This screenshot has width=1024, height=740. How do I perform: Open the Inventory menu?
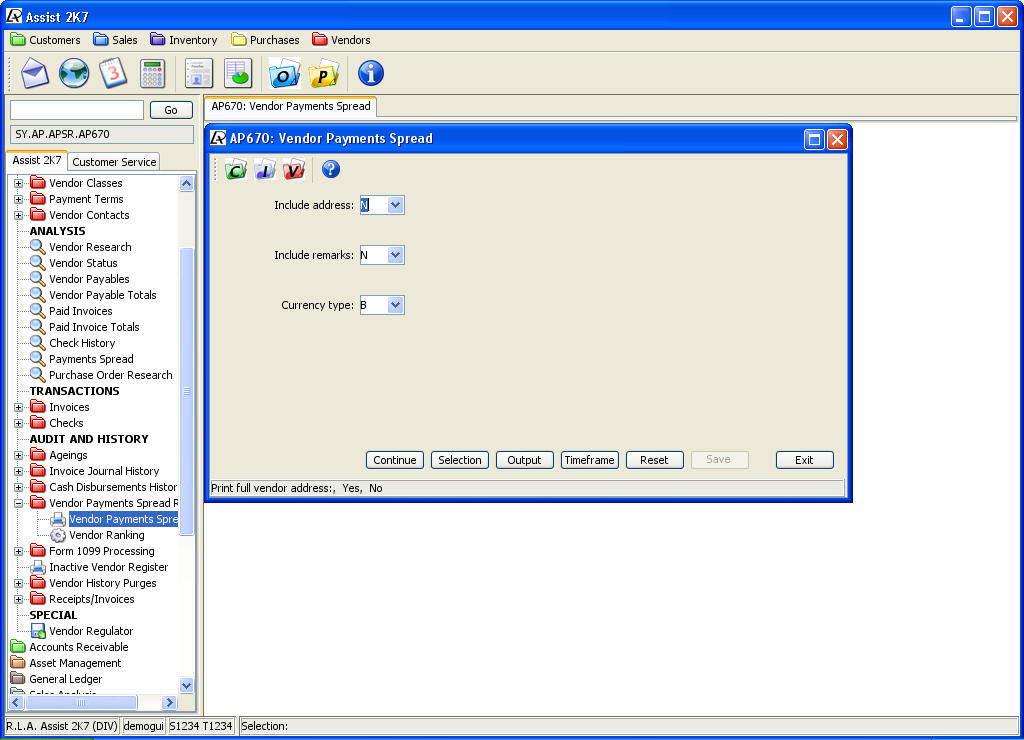pyautogui.click(x=184, y=40)
